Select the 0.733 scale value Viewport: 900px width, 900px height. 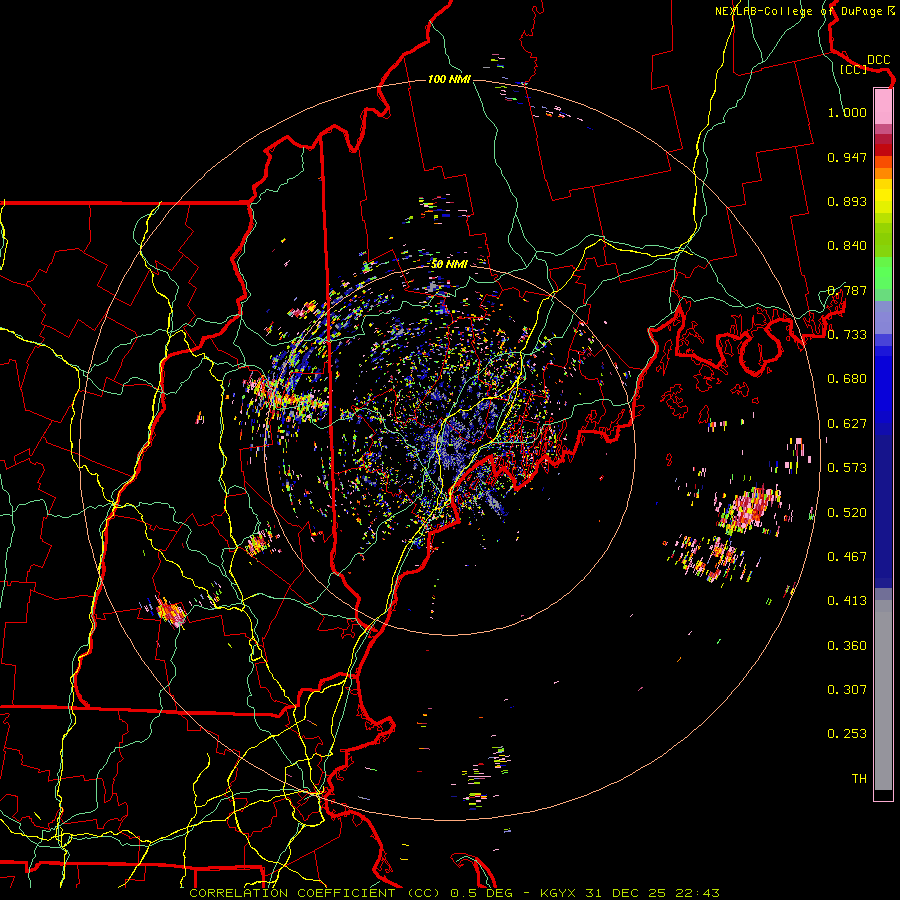(847, 335)
